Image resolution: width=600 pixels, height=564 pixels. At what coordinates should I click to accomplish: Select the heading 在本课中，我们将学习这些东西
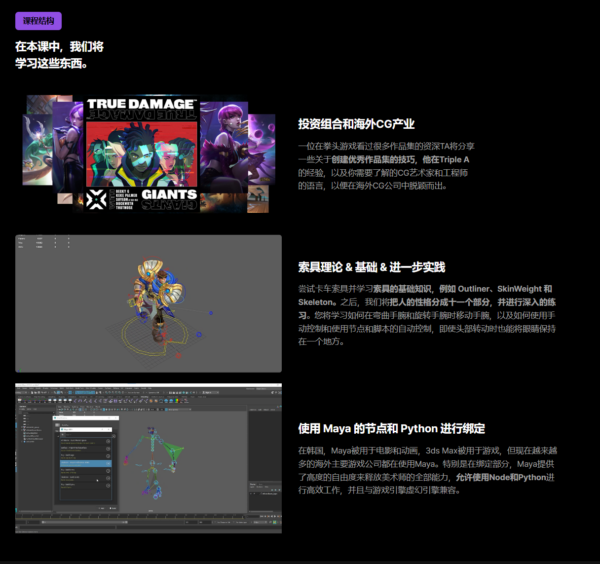coord(59,55)
